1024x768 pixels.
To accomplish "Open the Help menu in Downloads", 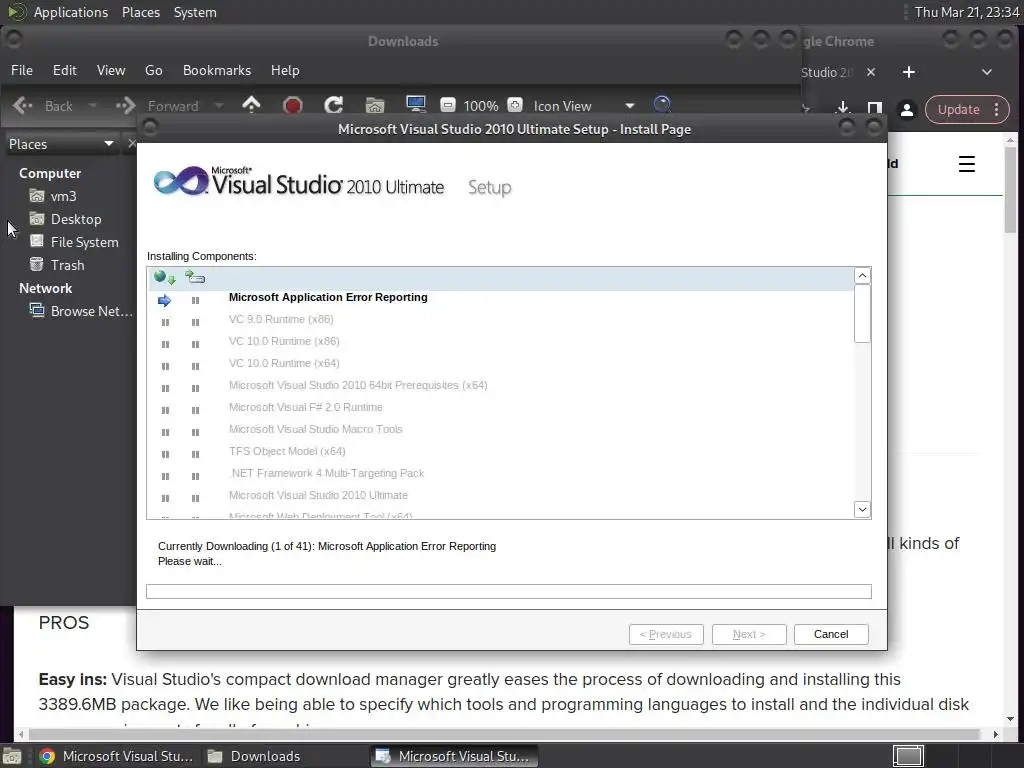I will point(285,70).
